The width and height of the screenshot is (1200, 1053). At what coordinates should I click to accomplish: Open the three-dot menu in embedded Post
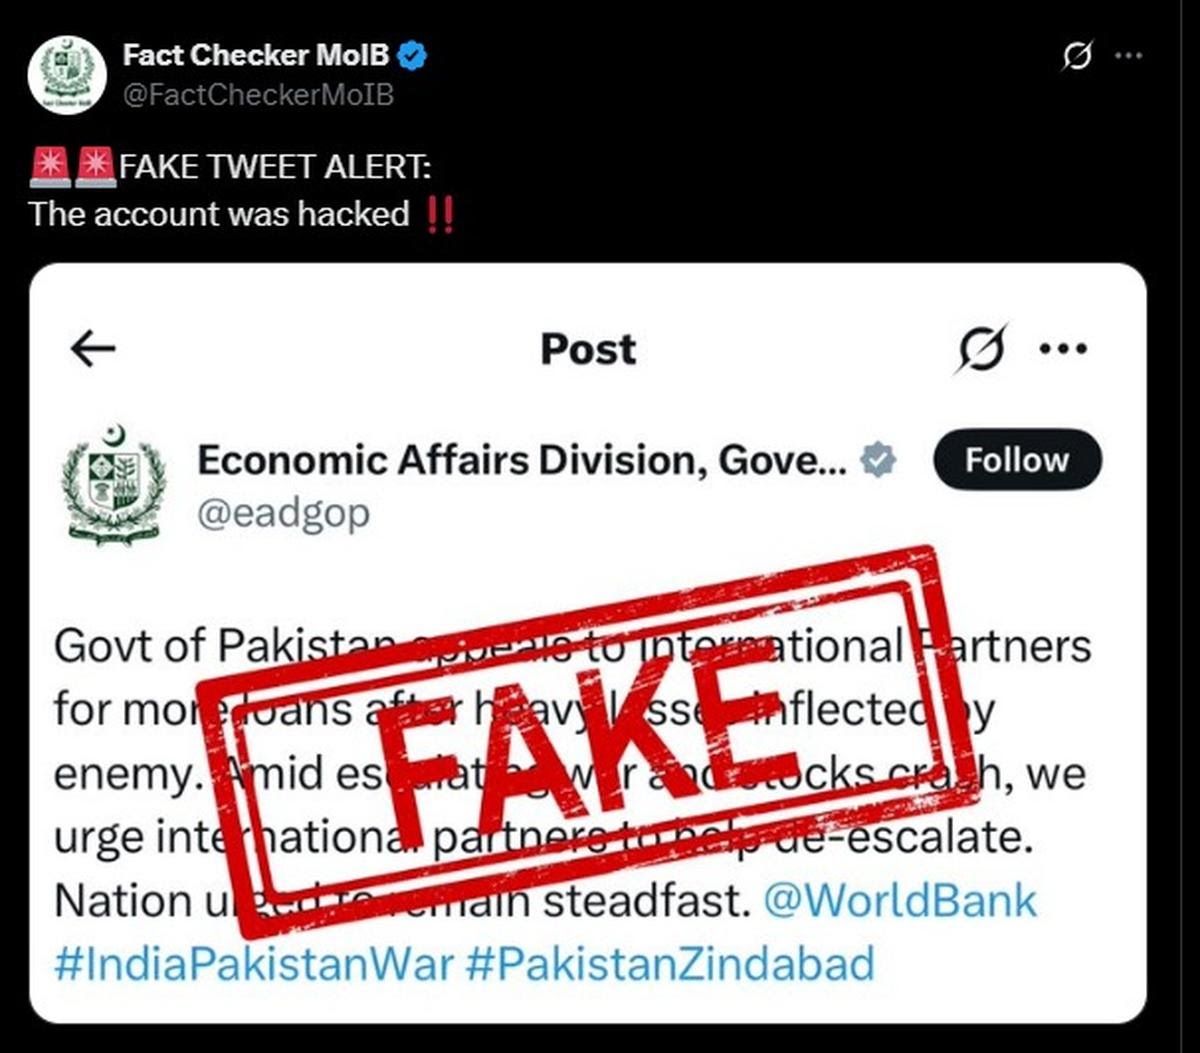coord(1063,348)
